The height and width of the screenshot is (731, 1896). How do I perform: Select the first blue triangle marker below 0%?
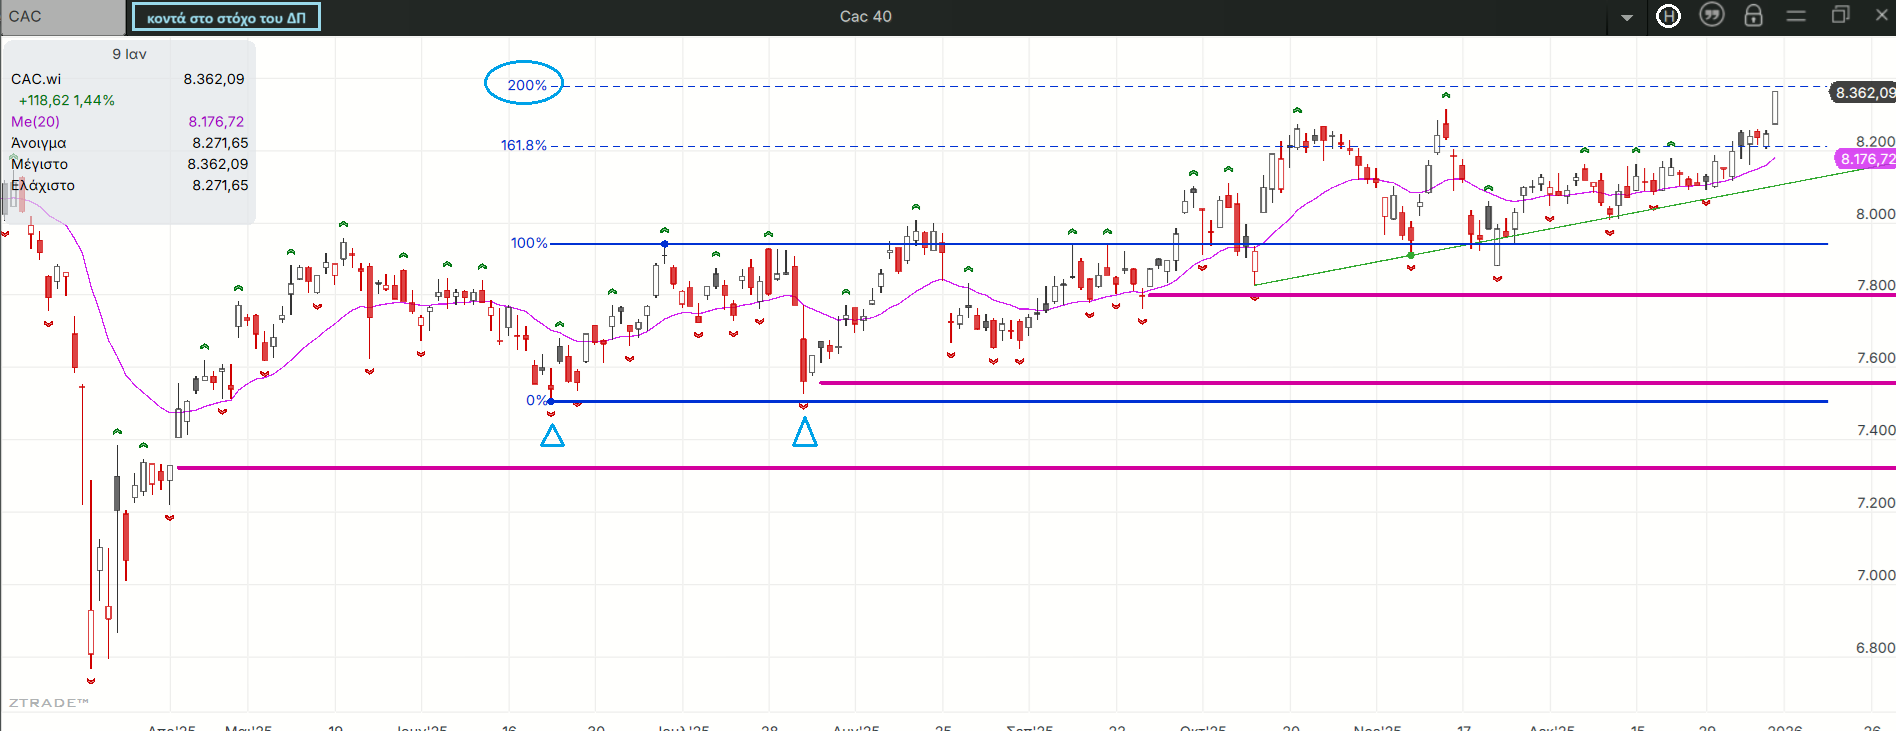[552, 436]
